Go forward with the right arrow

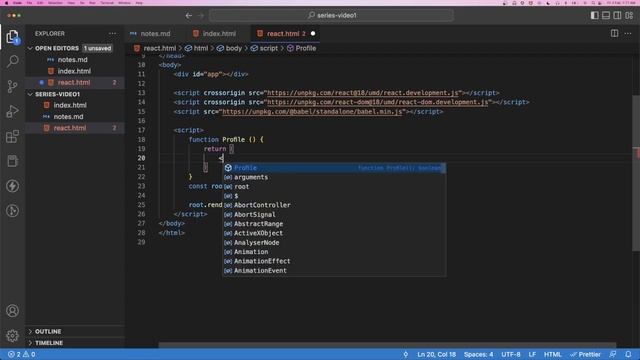[201, 16]
